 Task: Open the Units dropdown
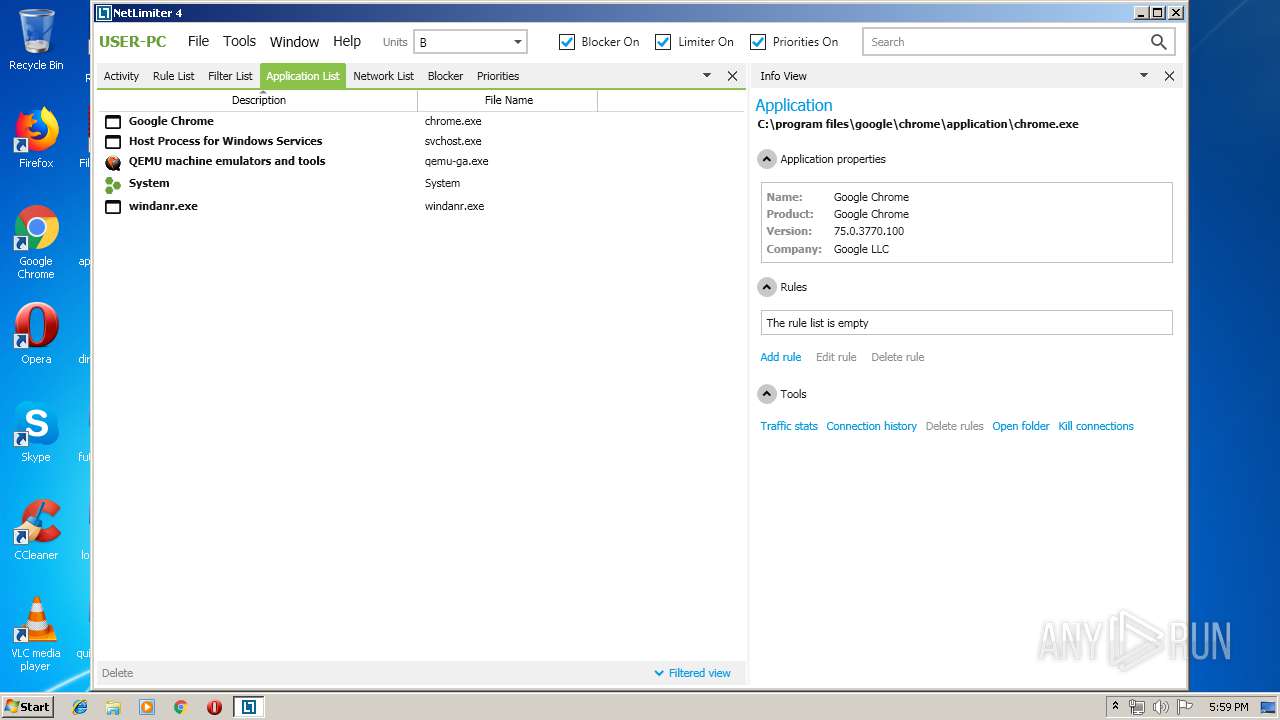click(470, 42)
